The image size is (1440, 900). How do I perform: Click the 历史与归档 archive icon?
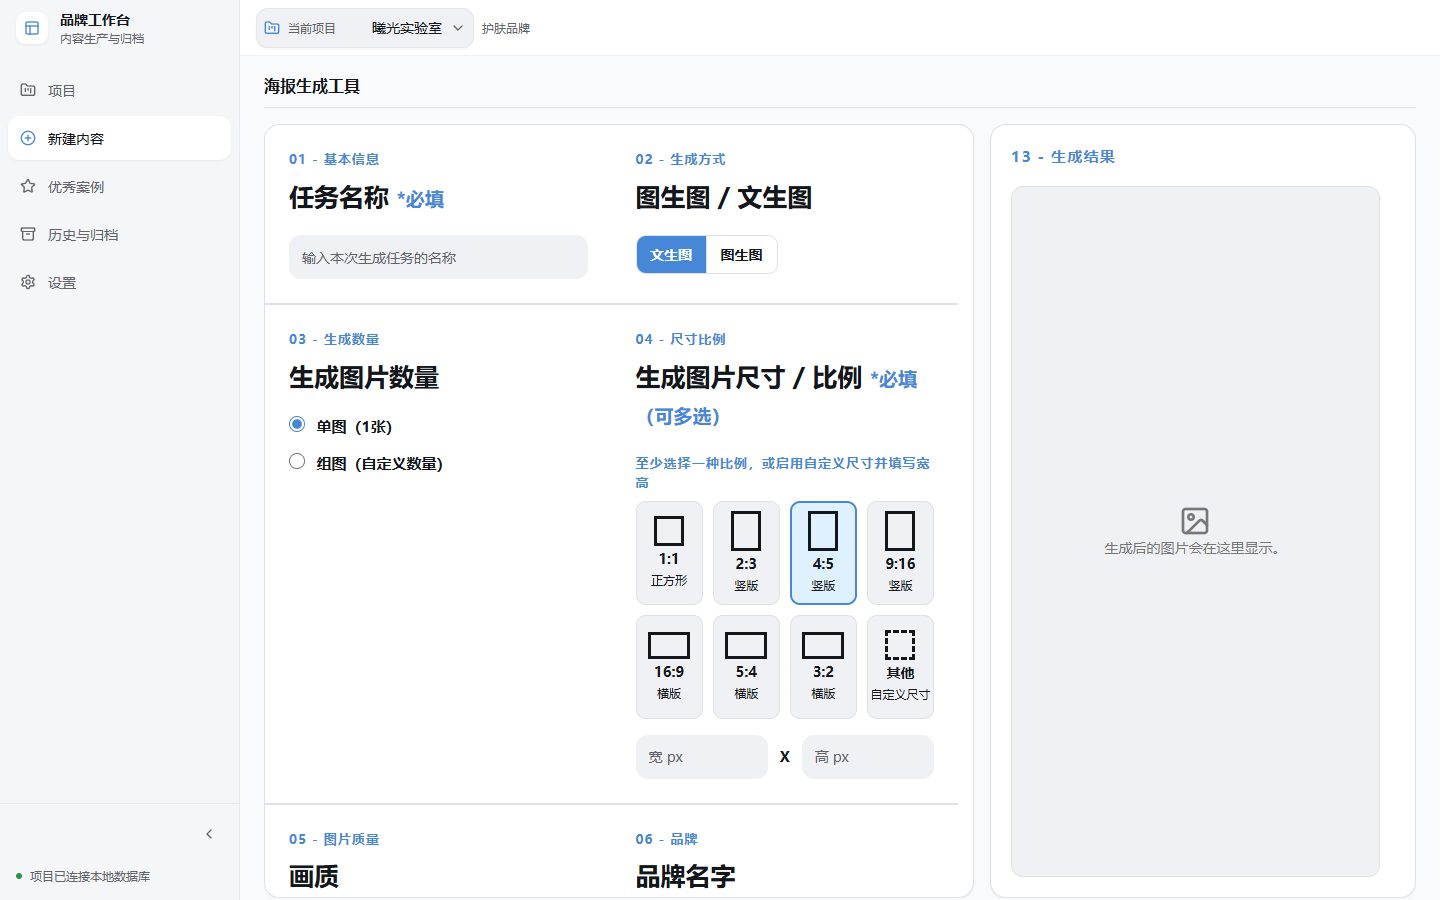(x=28, y=234)
